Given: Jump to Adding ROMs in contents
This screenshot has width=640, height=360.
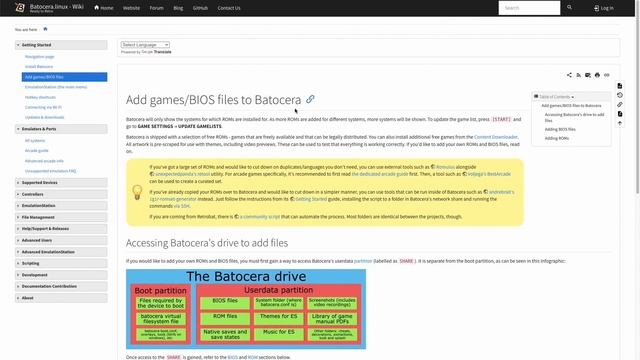Looking at the screenshot, I should tap(557, 138).
